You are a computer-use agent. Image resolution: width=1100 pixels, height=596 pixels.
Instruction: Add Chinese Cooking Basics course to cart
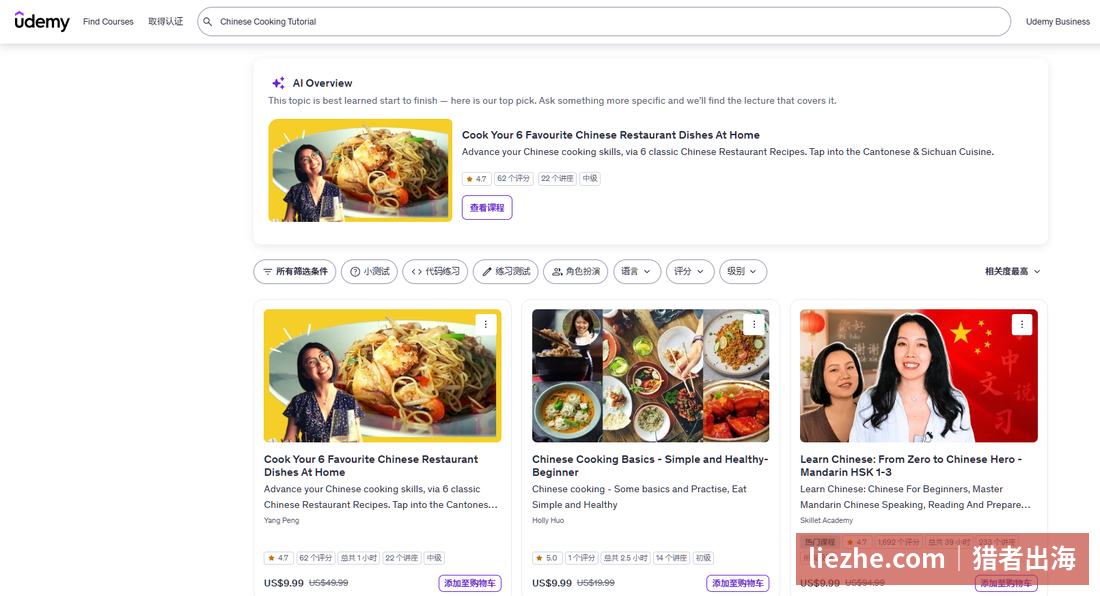pos(738,583)
